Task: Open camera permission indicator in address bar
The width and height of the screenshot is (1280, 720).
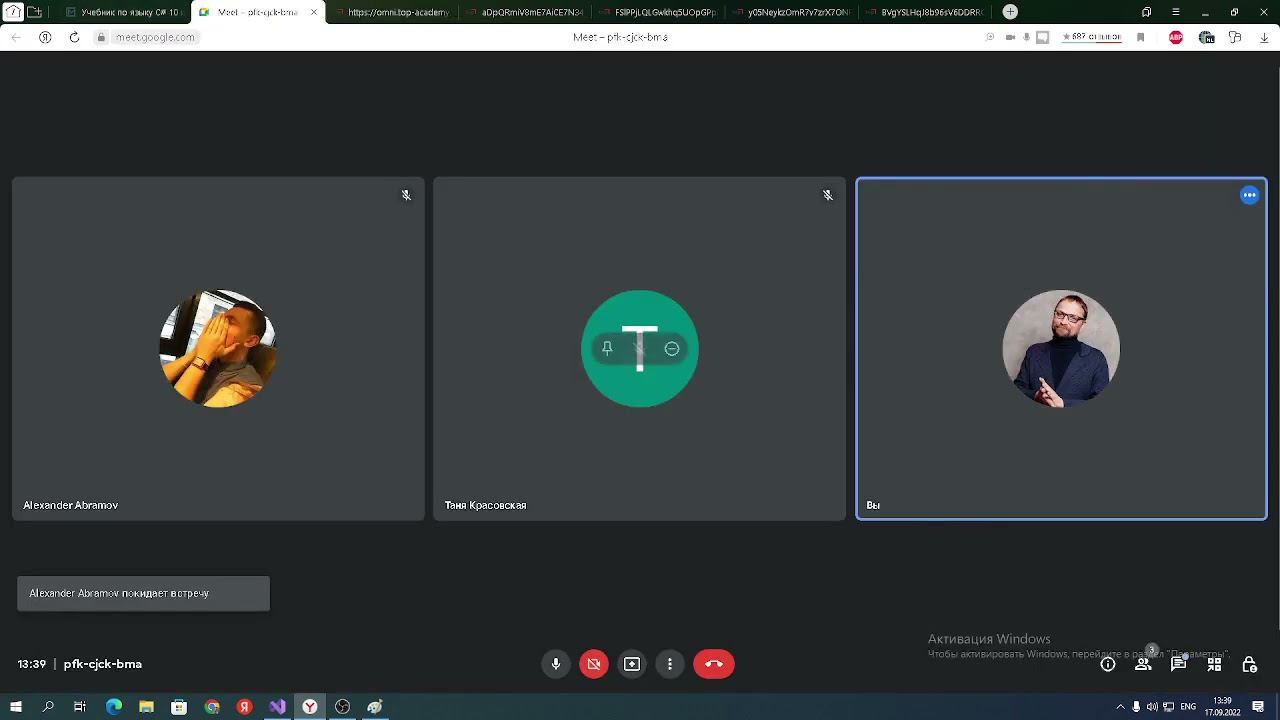Action: [1010, 37]
